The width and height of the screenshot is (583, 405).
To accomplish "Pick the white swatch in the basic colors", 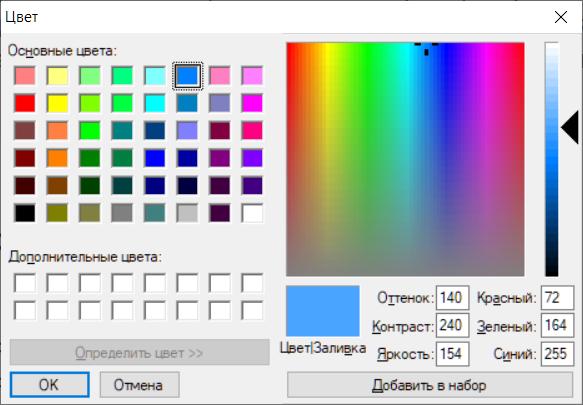I will point(252,213).
